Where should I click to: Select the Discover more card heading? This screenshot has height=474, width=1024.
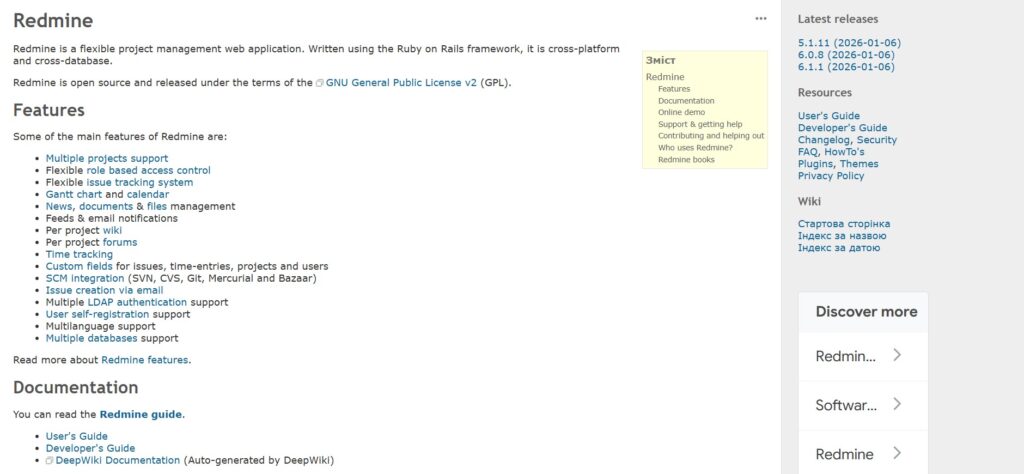866,312
